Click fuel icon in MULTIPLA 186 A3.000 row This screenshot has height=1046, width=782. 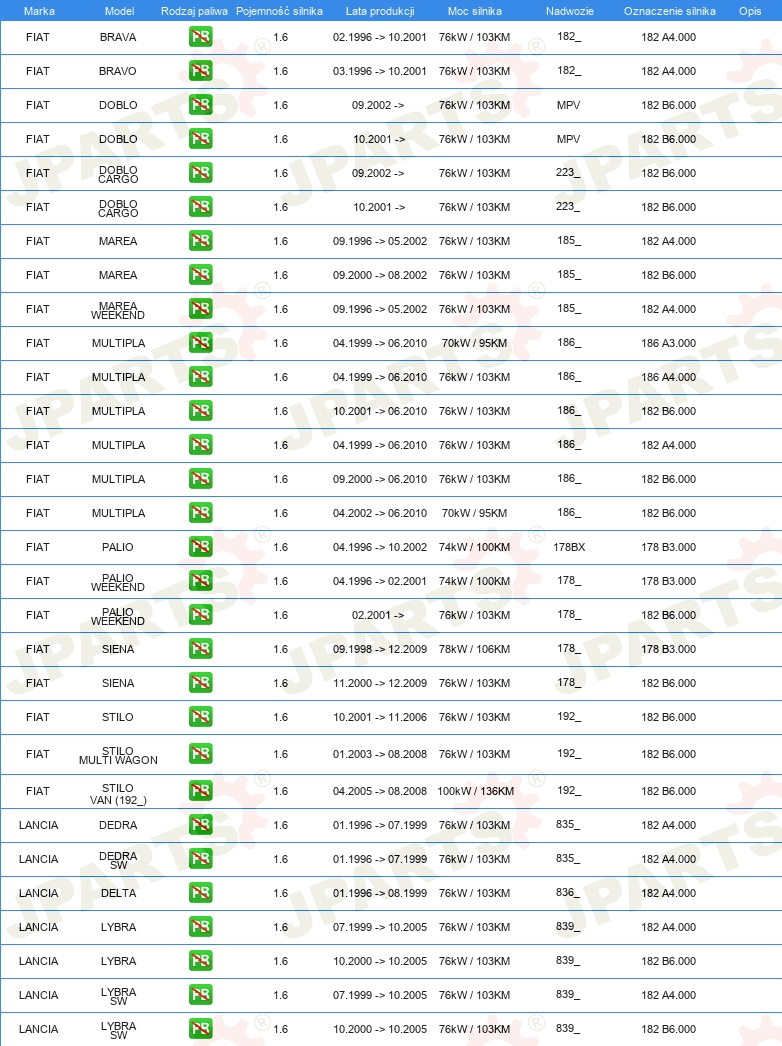pos(200,343)
